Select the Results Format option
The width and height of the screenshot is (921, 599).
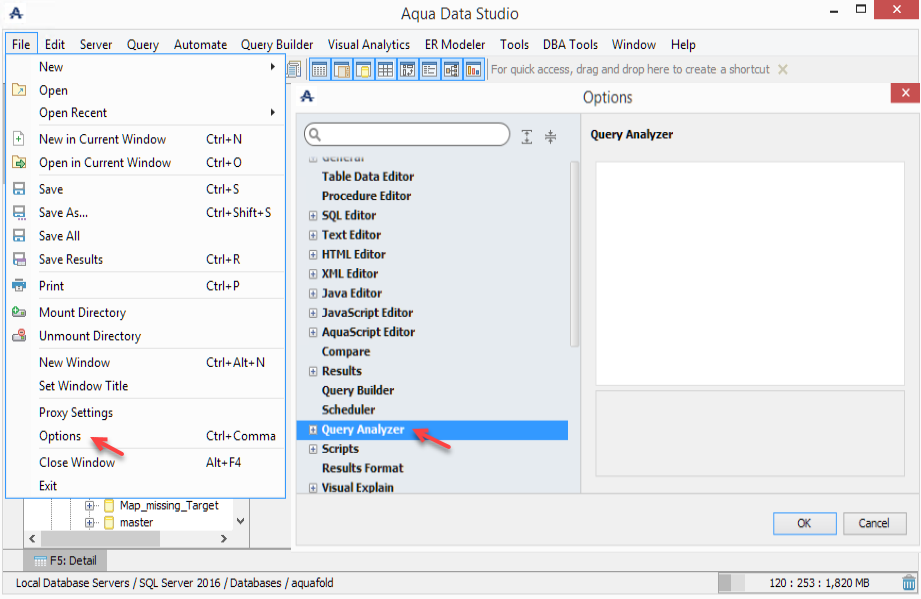point(362,468)
